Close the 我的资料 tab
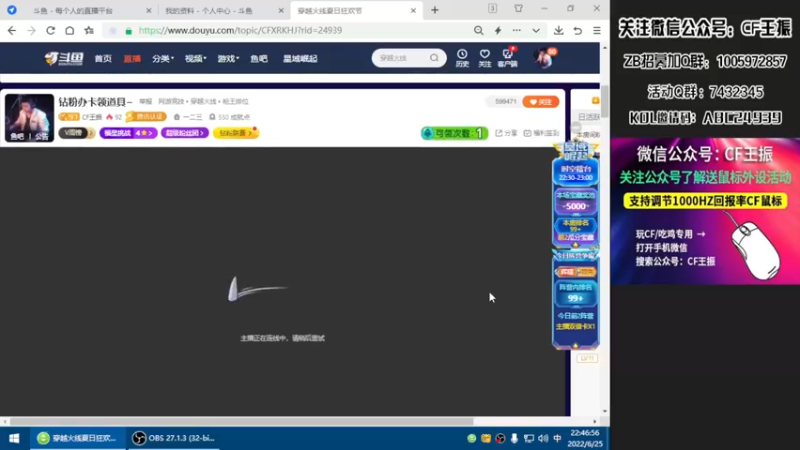 (x=281, y=11)
